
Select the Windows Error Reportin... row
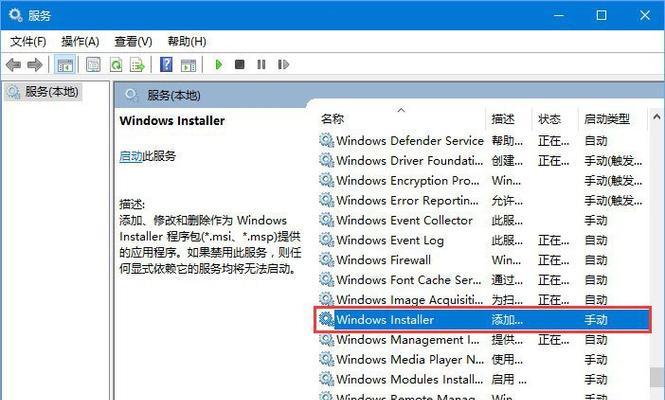(483, 200)
